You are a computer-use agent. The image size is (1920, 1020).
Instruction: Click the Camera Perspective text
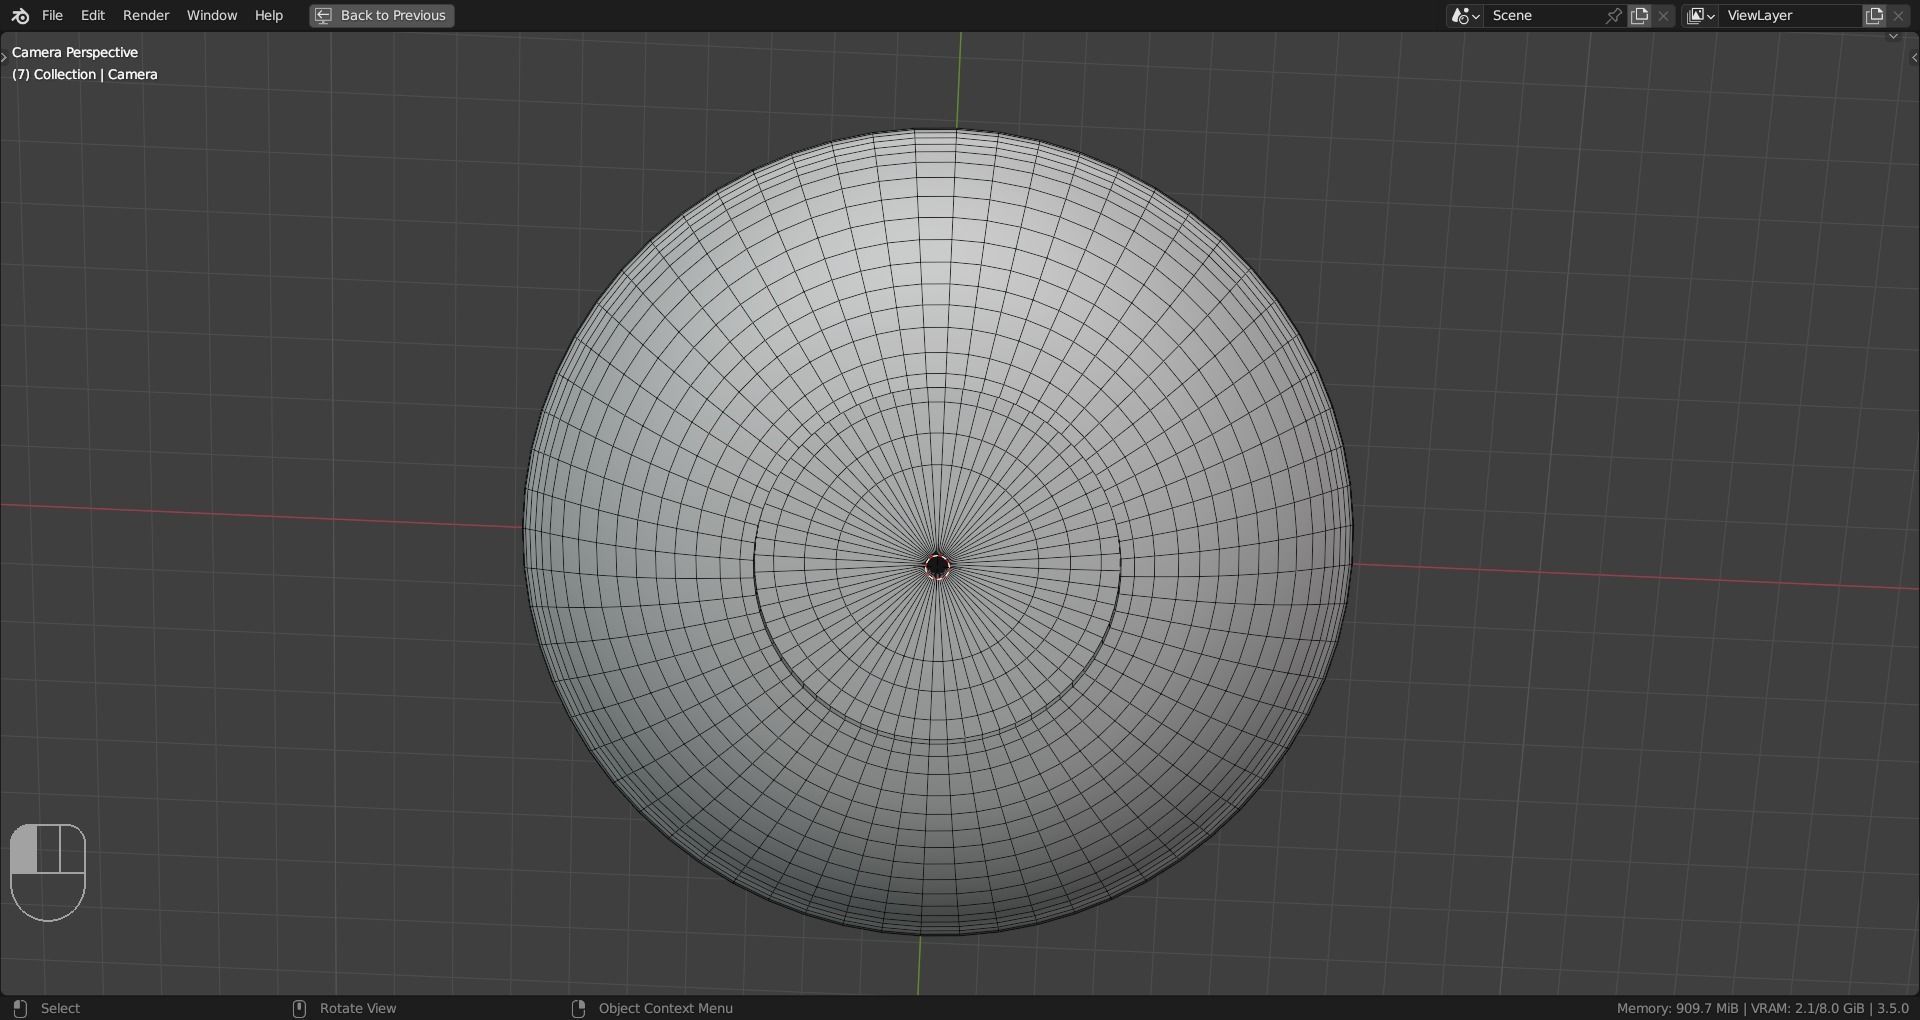pos(75,52)
